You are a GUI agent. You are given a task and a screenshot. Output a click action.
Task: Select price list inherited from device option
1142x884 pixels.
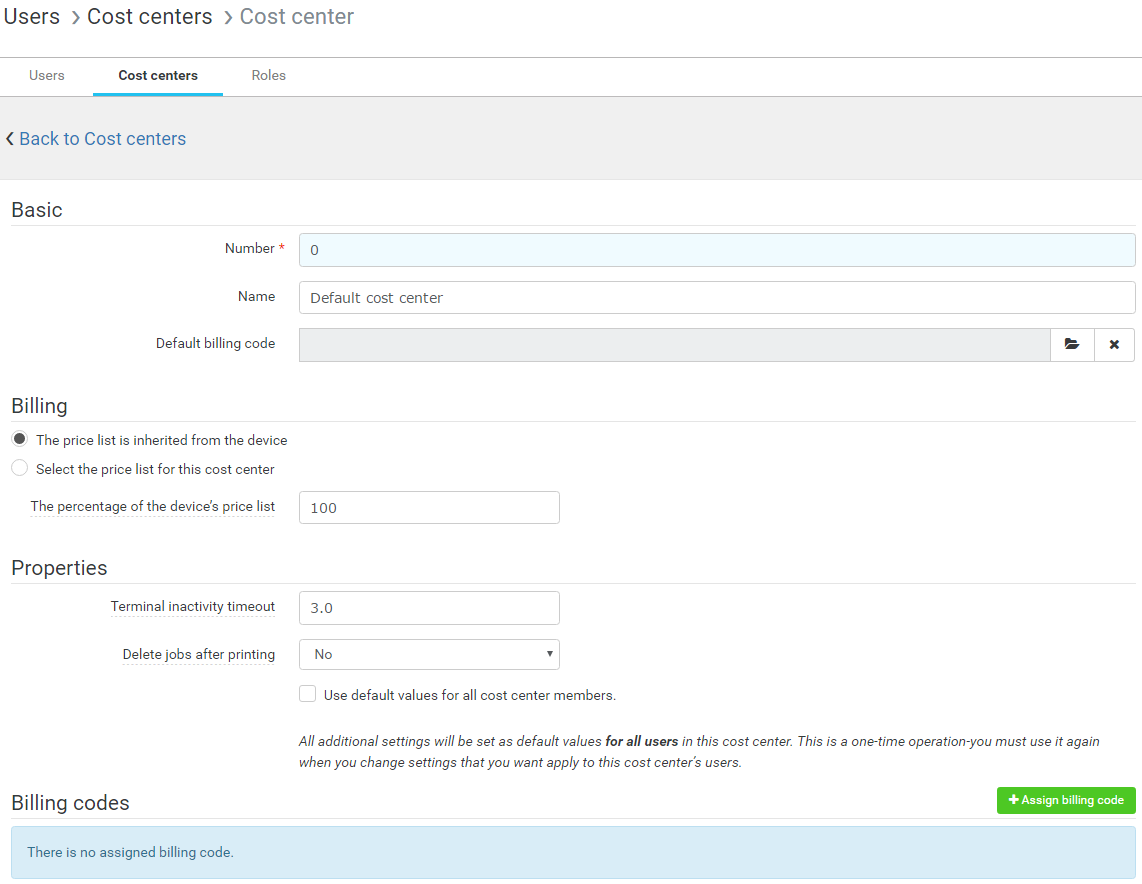click(20, 440)
